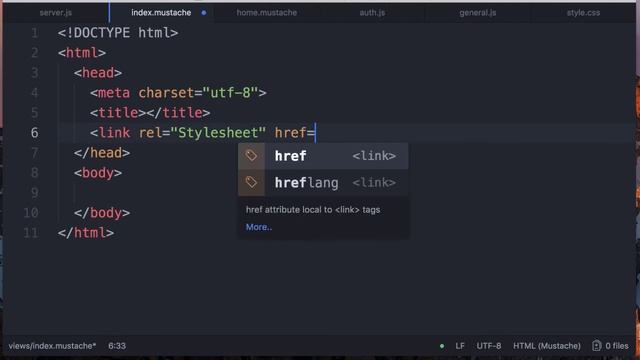The height and width of the screenshot is (360, 640).
Task: Click the 'href attribute local to <link> tags' description
Action: [313, 210]
